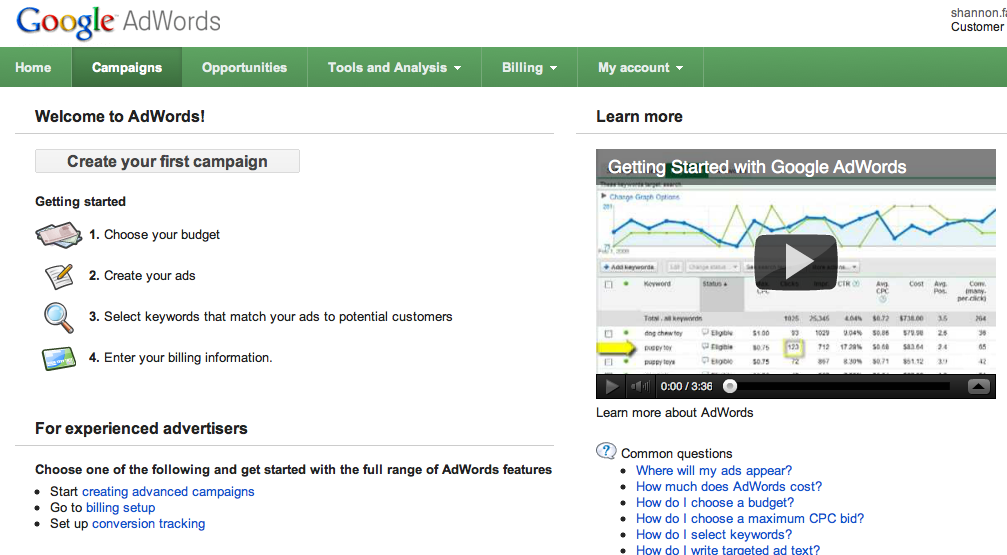This screenshot has height=555, width=1007.
Task: Open the billing setup link
Action: 121,507
